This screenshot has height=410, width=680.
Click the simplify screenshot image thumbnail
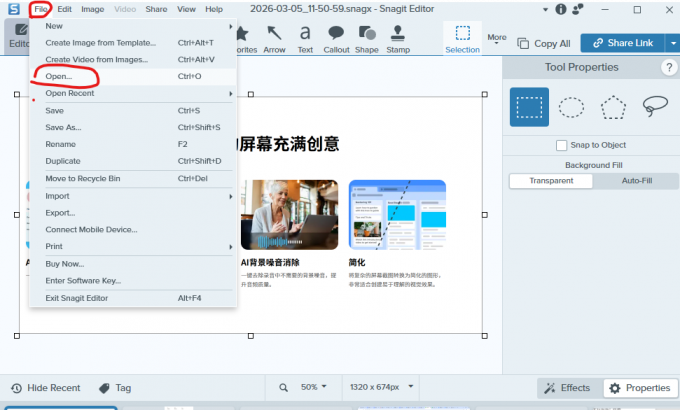coord(397,215)
